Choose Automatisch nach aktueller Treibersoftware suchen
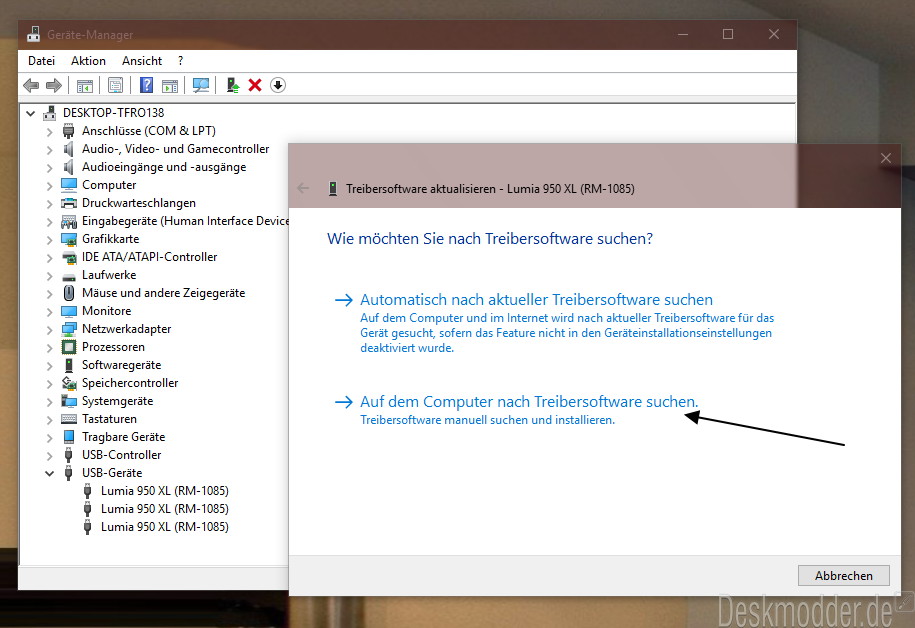 point(536,299)
